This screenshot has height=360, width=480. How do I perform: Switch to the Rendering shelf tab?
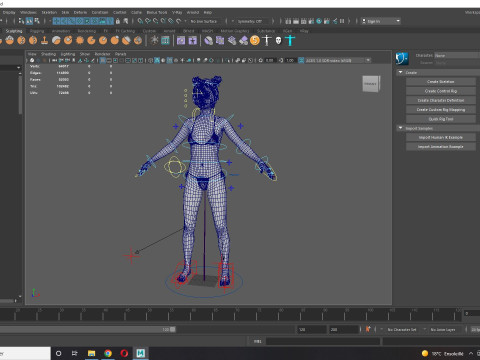(x=87, y=31)
